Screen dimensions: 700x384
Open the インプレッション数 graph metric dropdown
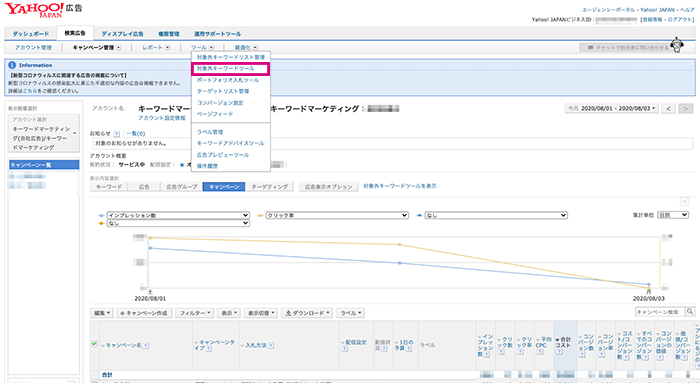[x=178, y=215]
